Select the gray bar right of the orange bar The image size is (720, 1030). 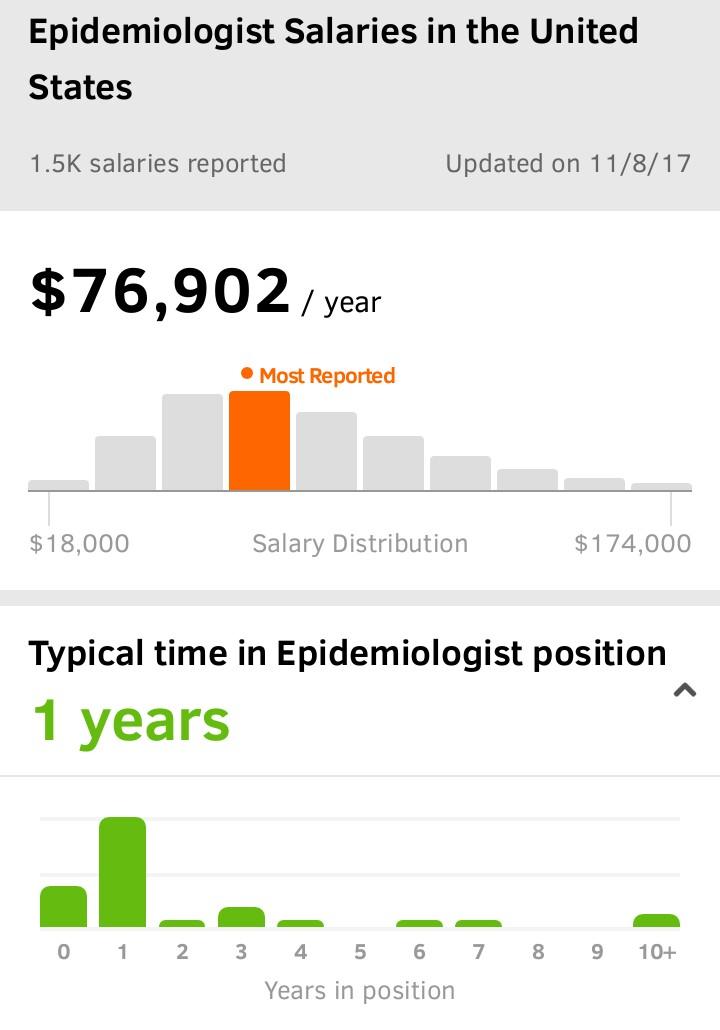coord(326,451)
